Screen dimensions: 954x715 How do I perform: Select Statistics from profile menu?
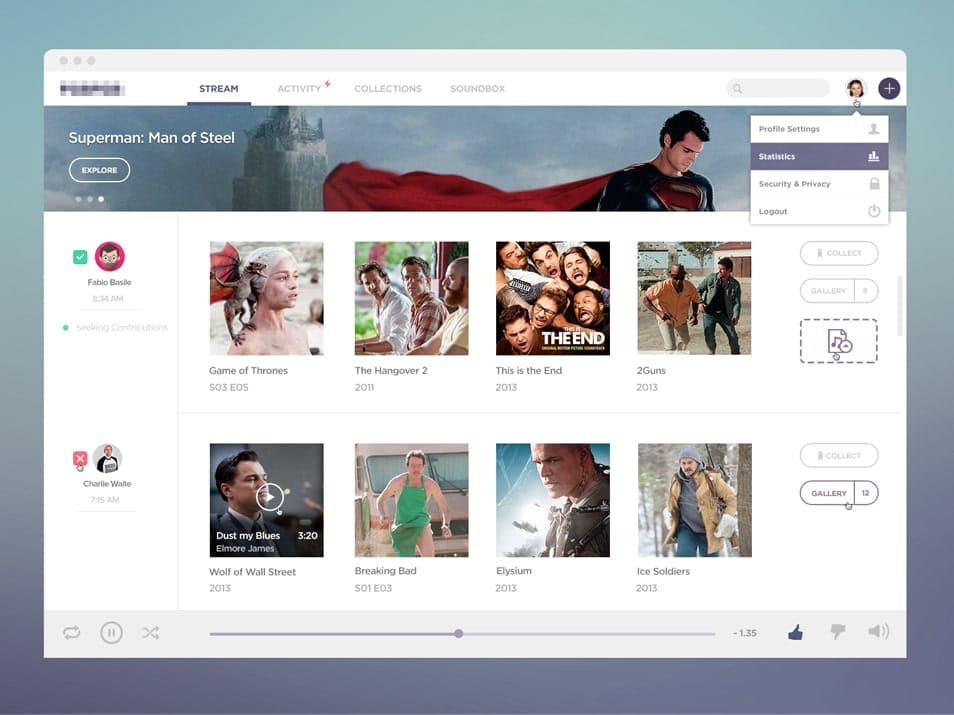coord(818,157)
